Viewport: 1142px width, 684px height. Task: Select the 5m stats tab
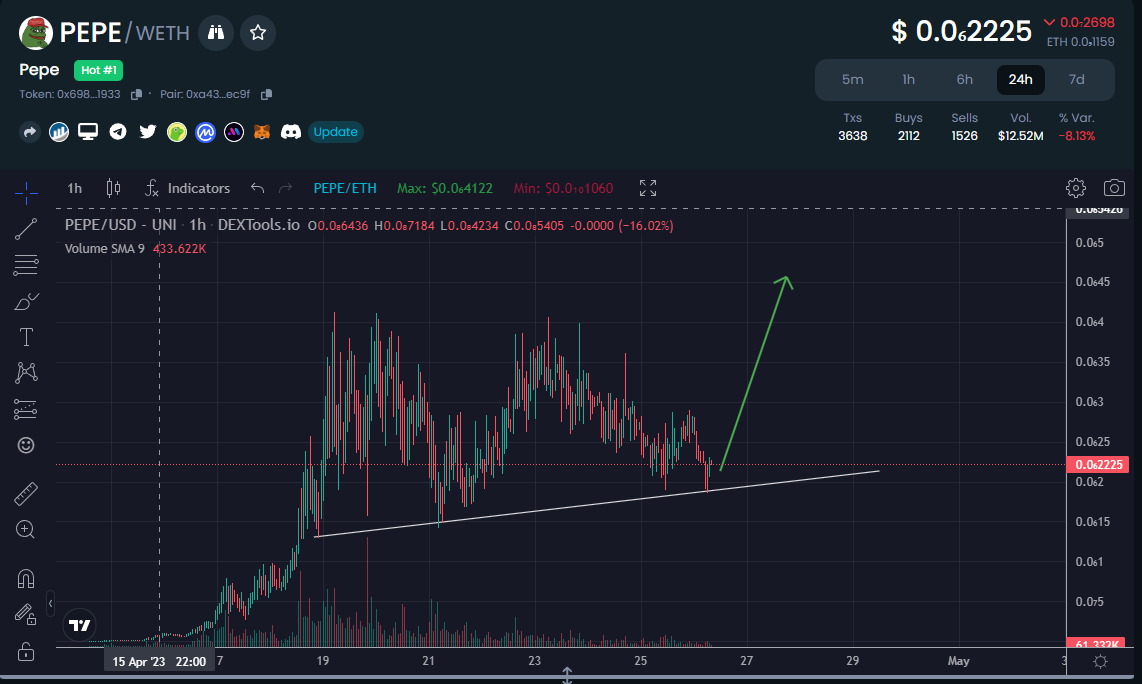[853, 79]
